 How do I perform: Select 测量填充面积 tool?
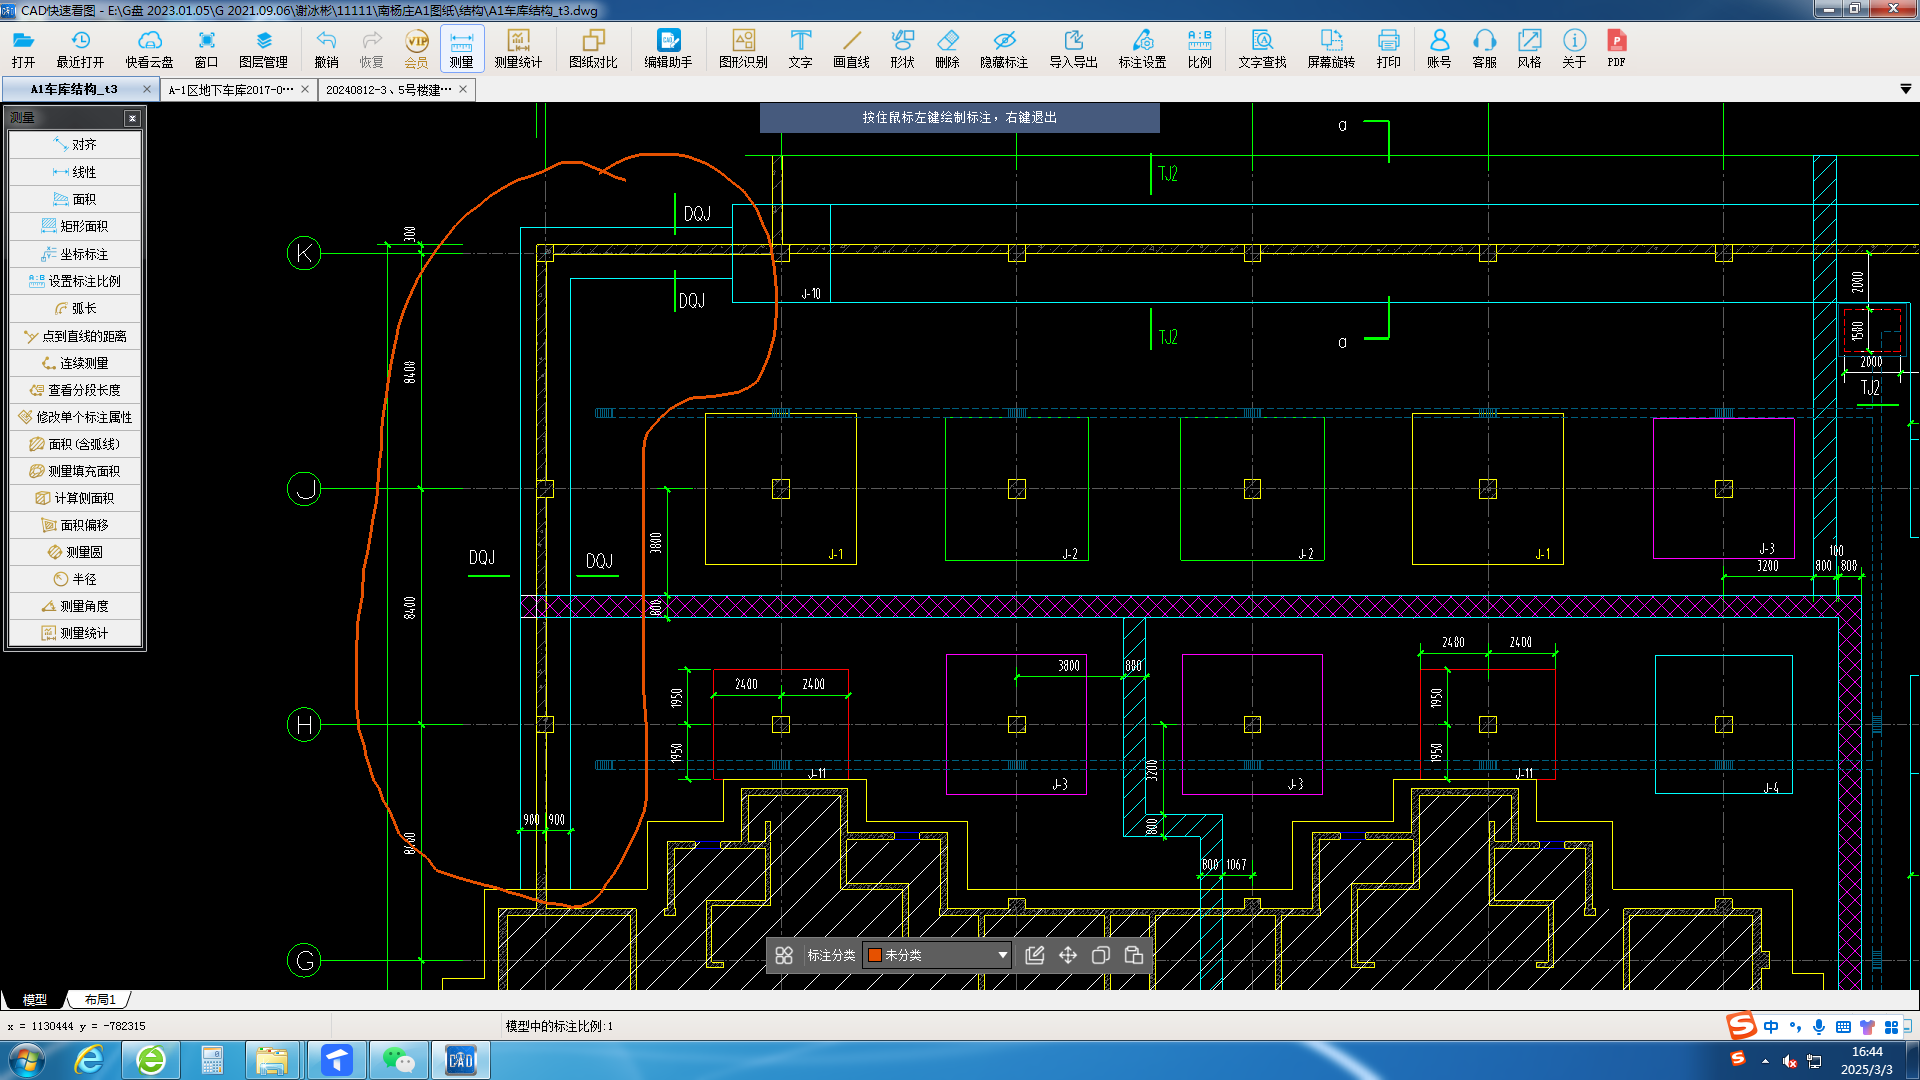point(75,471)
